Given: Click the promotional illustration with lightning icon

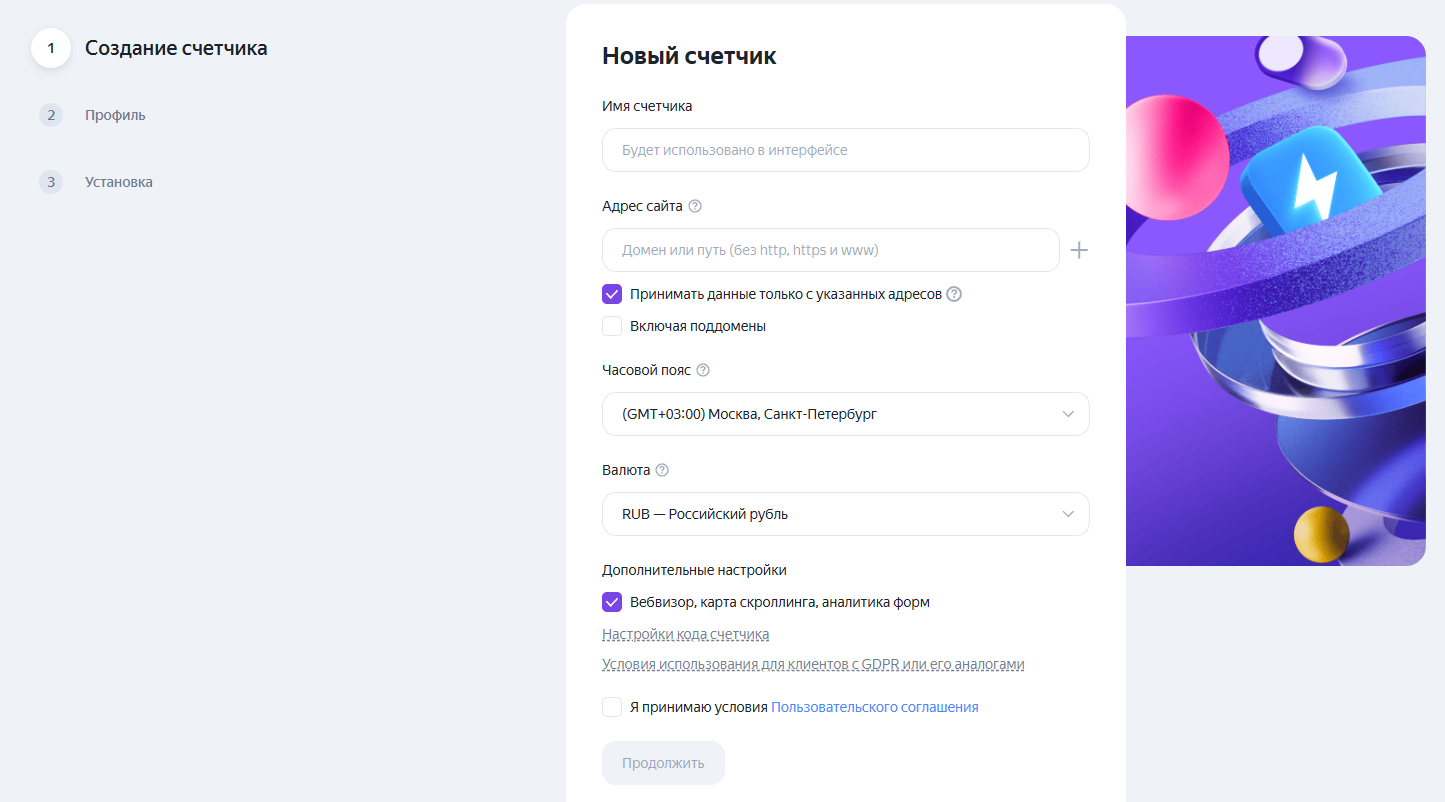Looking at the screenshot, I should point(1275,301).
